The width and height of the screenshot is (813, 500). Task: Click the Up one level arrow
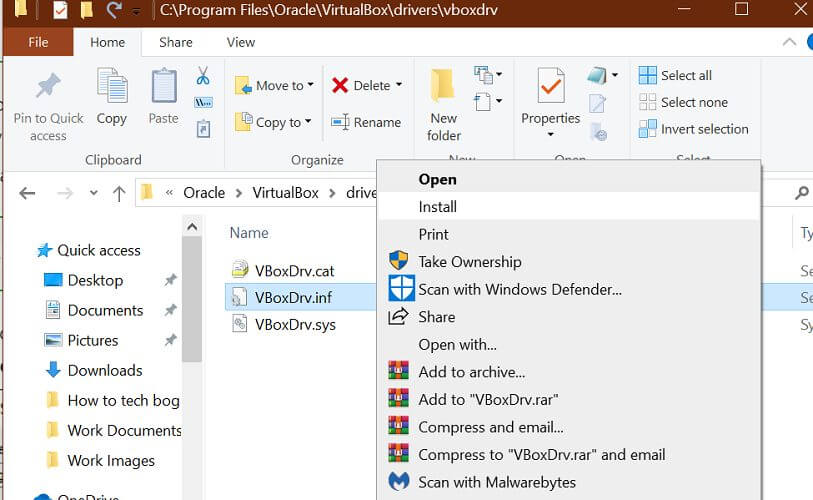tap(119, 193)
